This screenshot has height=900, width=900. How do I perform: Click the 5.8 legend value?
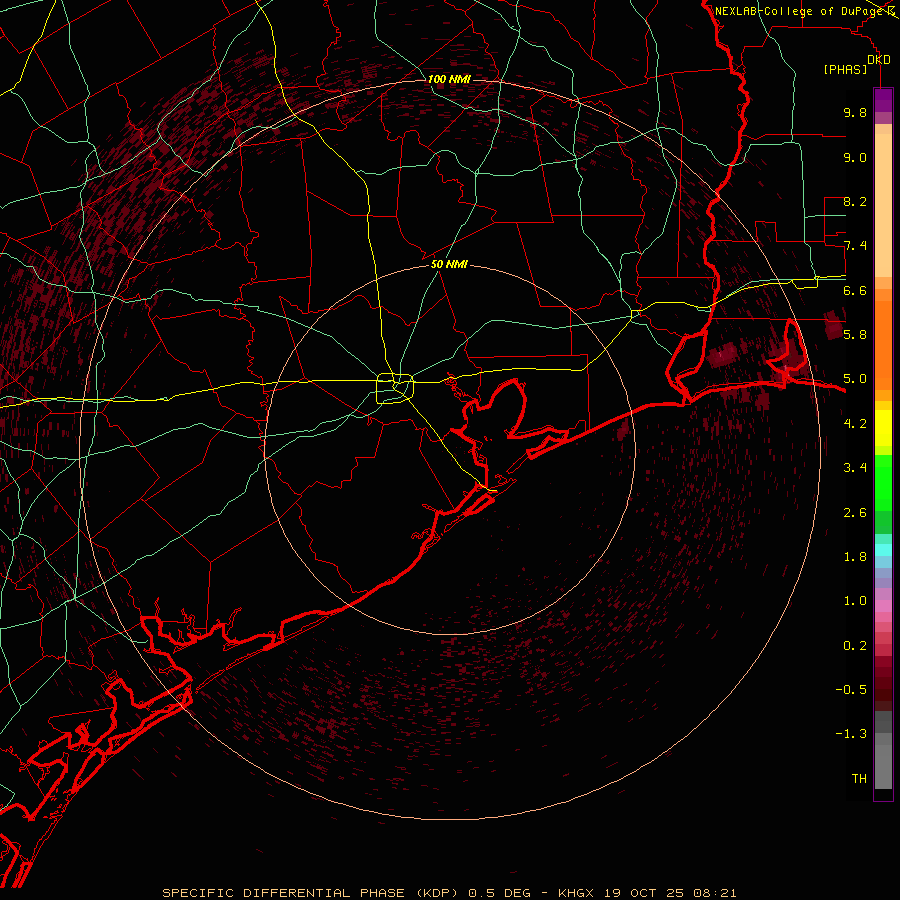tap(855, 335)
